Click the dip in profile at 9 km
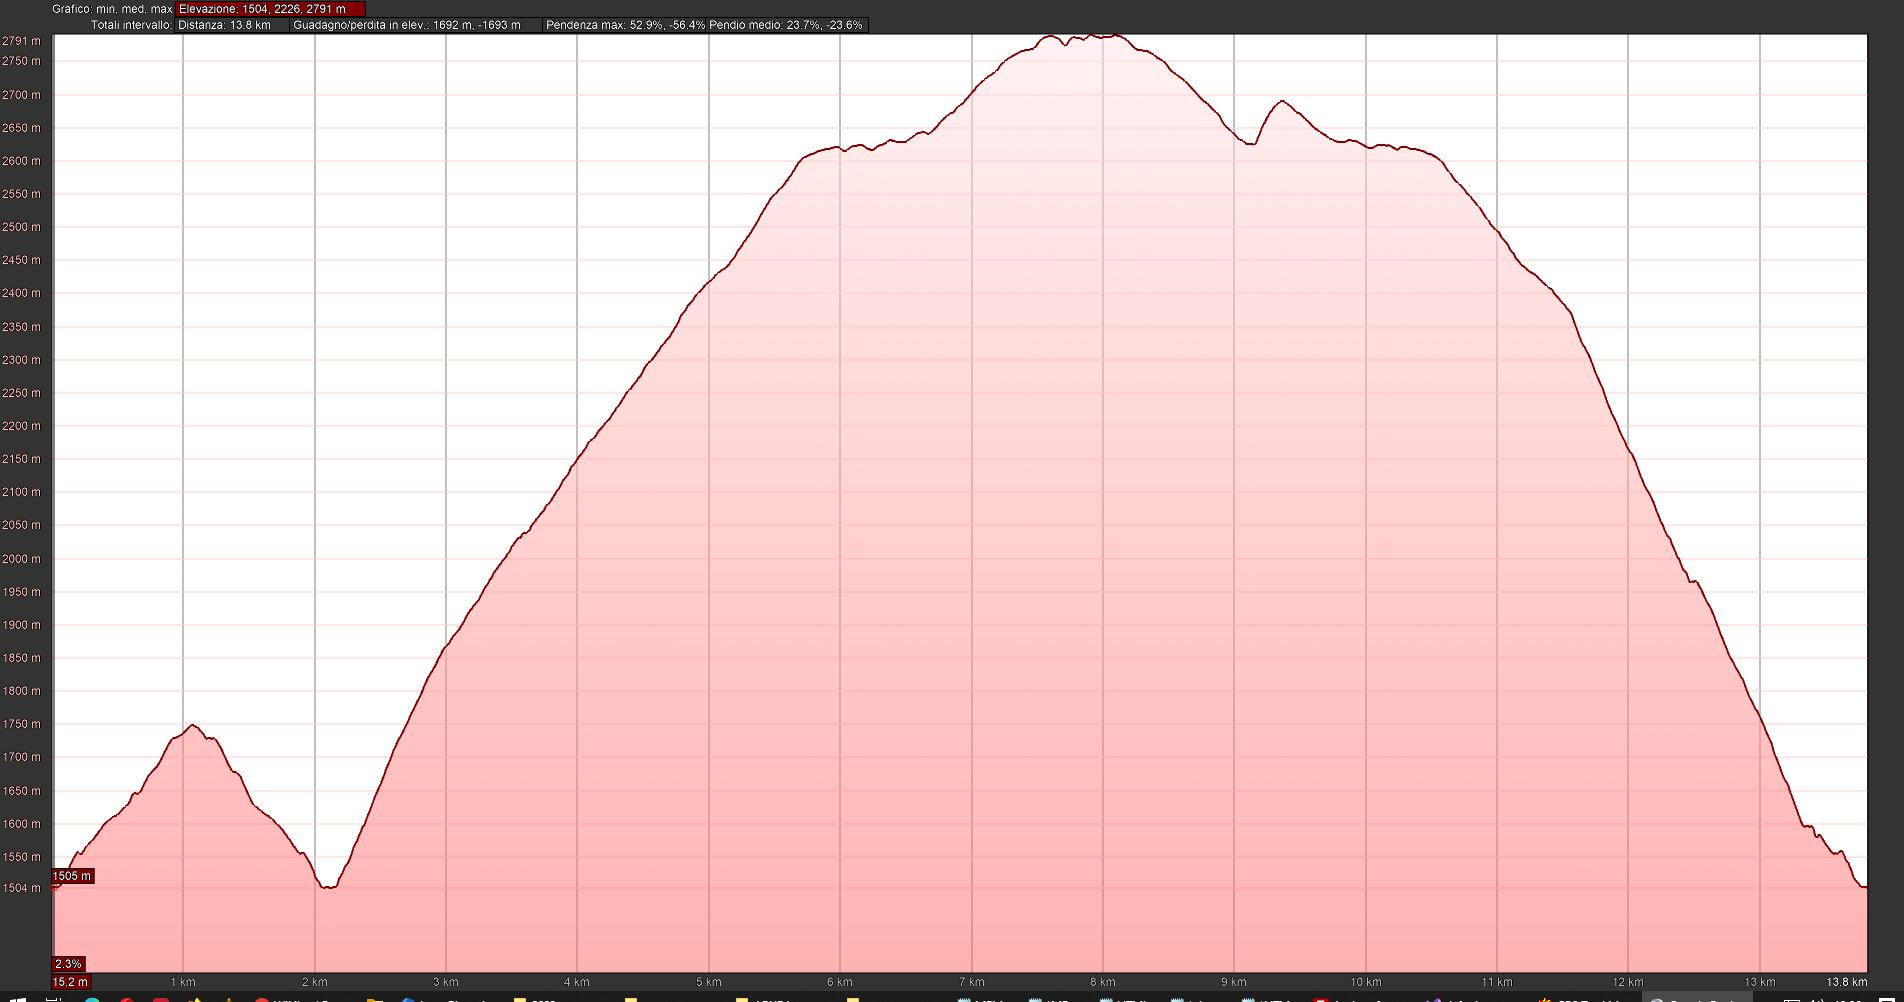Image resolution: width=1904 pixels, height=1002 pixels. pyautogui.click(x=1249, y=144)
